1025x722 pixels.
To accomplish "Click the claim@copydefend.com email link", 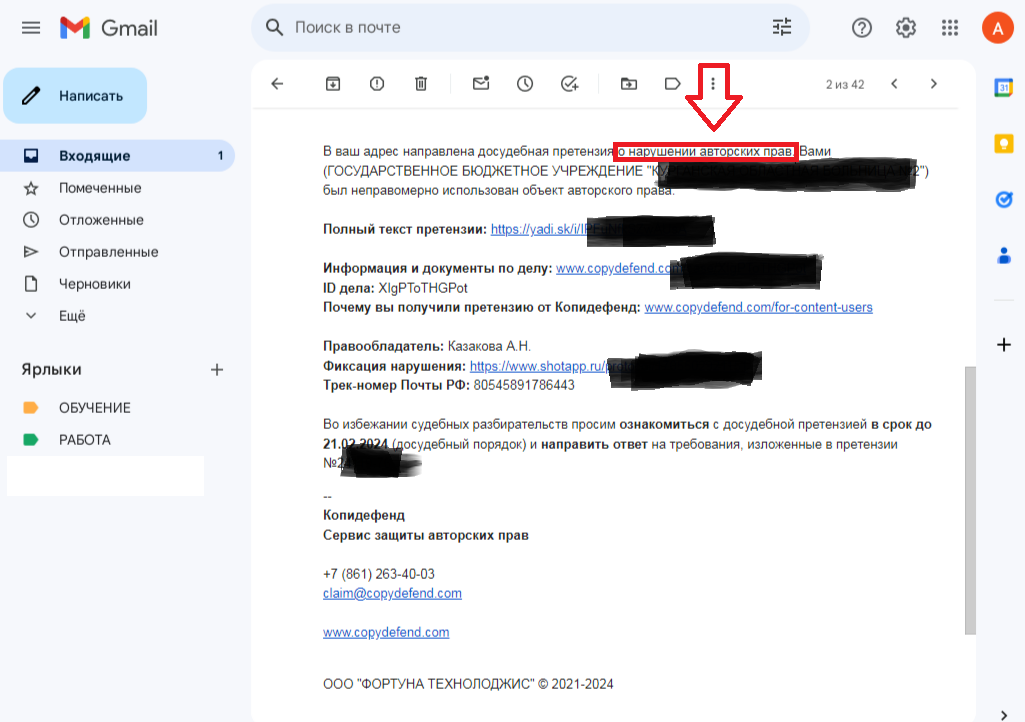I will tap(392, 593).
